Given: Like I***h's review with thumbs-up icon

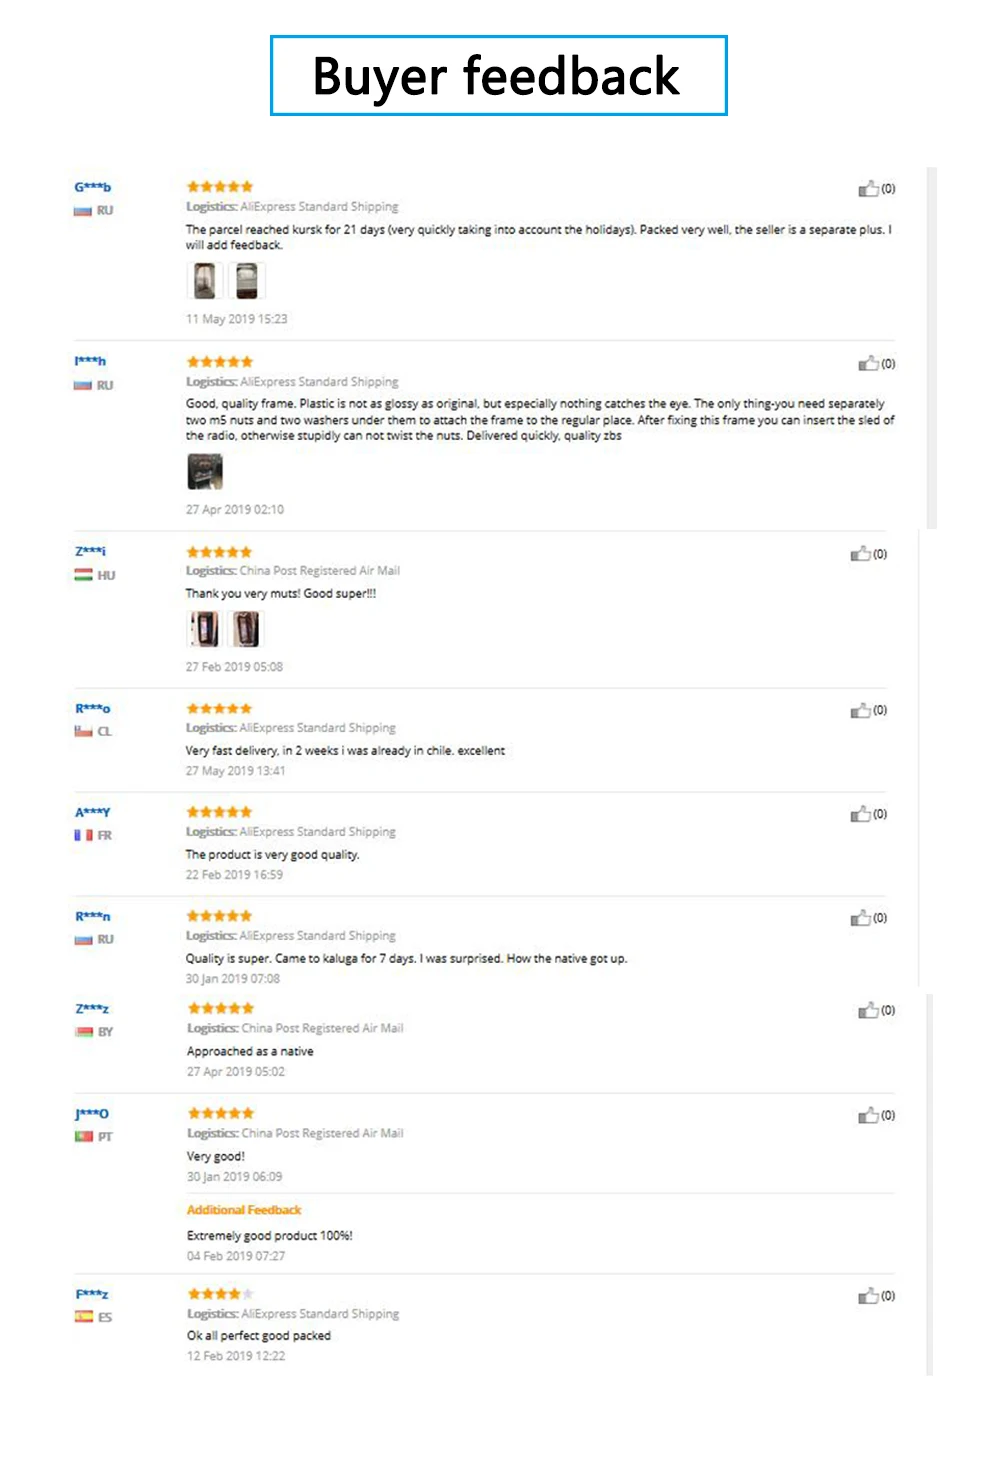Looking at the screenshot, I should coord(868,364).
